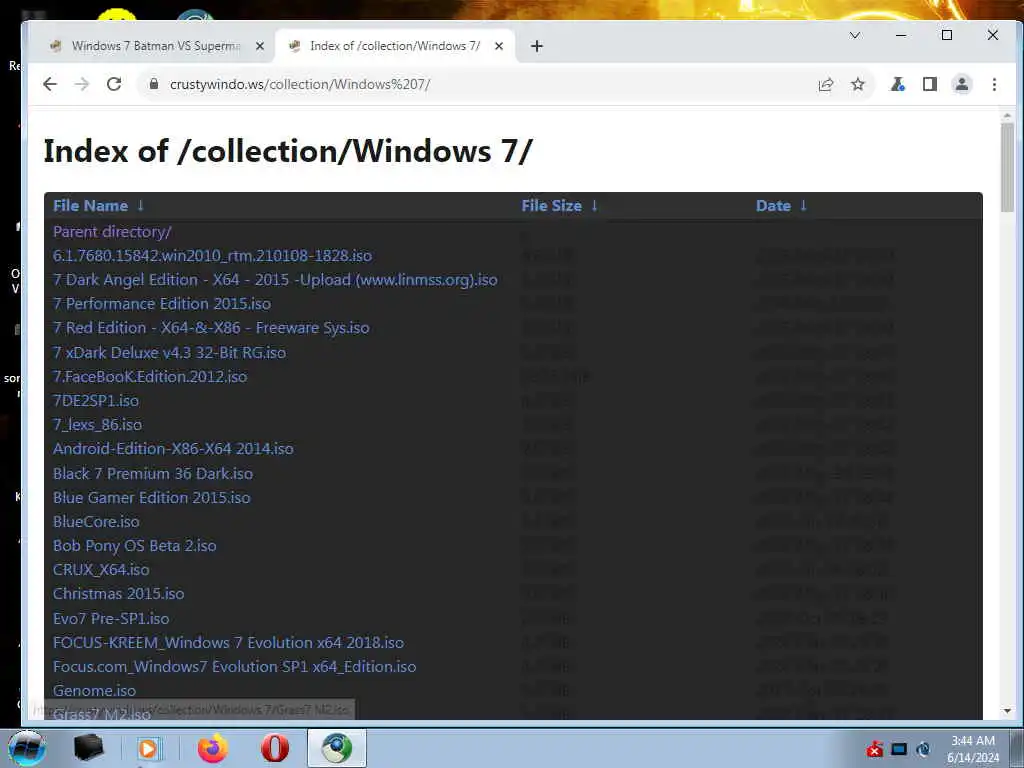
Task: Reload the current page
Action: pos(114,84)
